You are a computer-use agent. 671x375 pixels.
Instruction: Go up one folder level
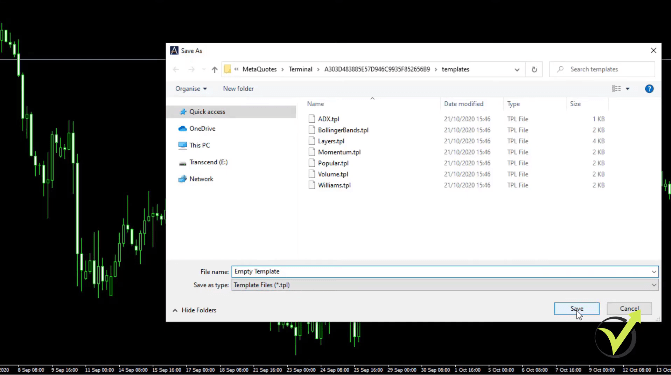(x=214, y=69)
